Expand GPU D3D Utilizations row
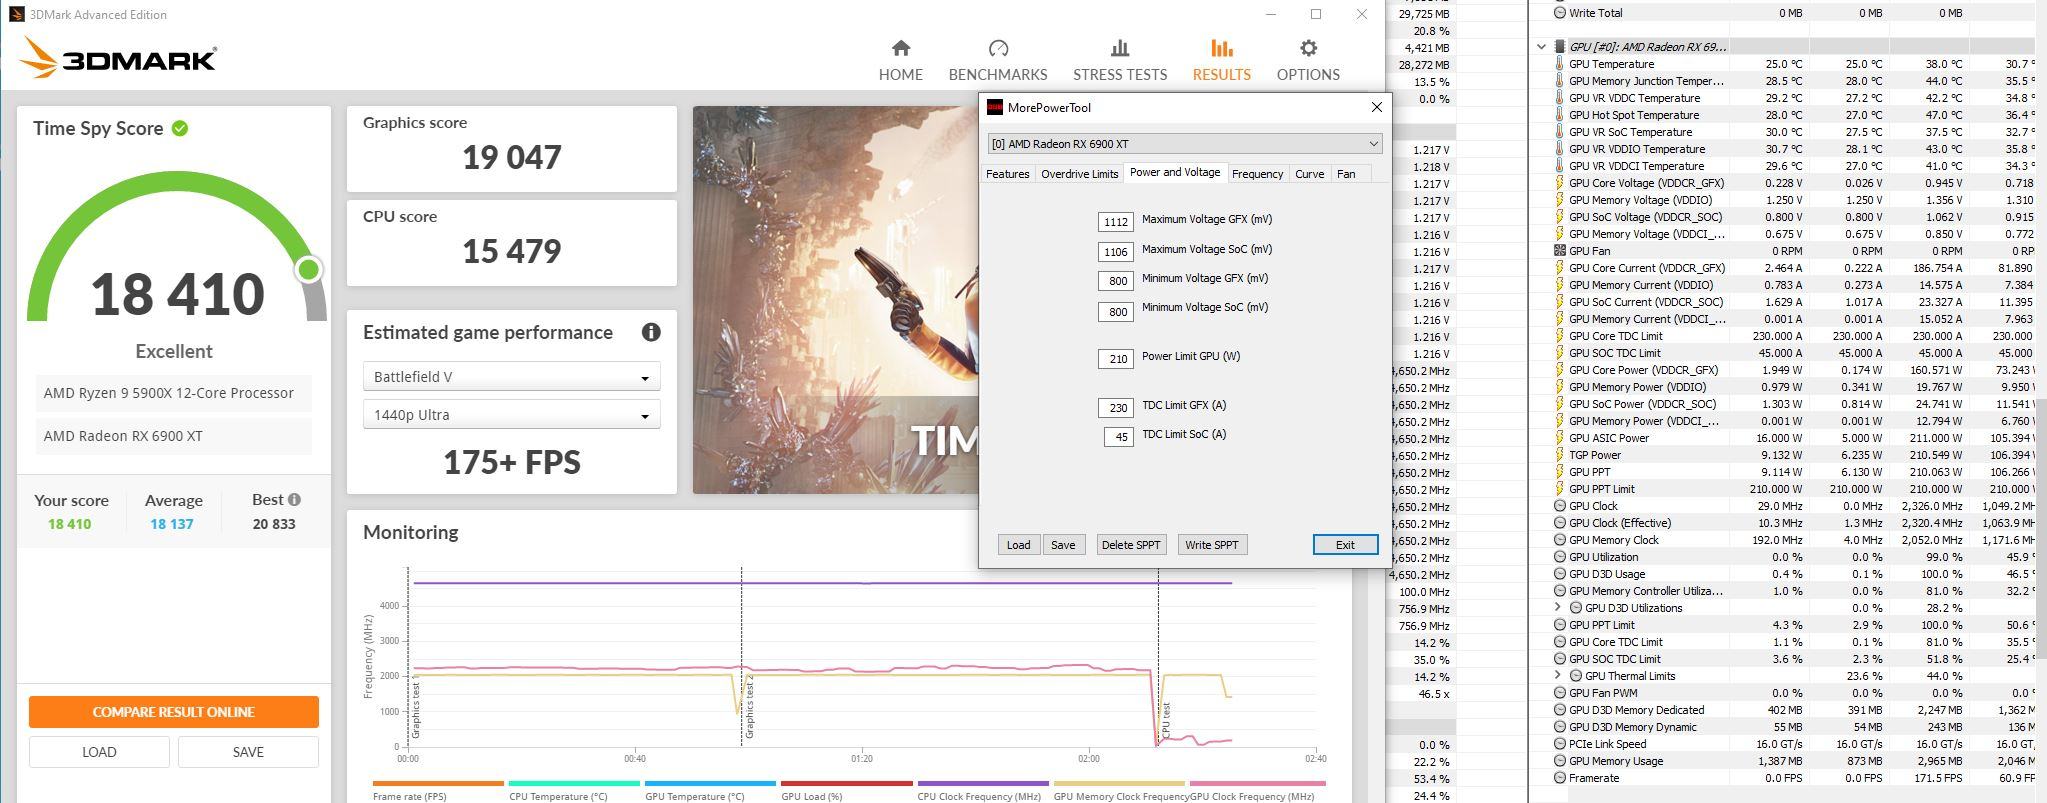The height and width of the screenshot is (803, 2047). pos(1558,608)
